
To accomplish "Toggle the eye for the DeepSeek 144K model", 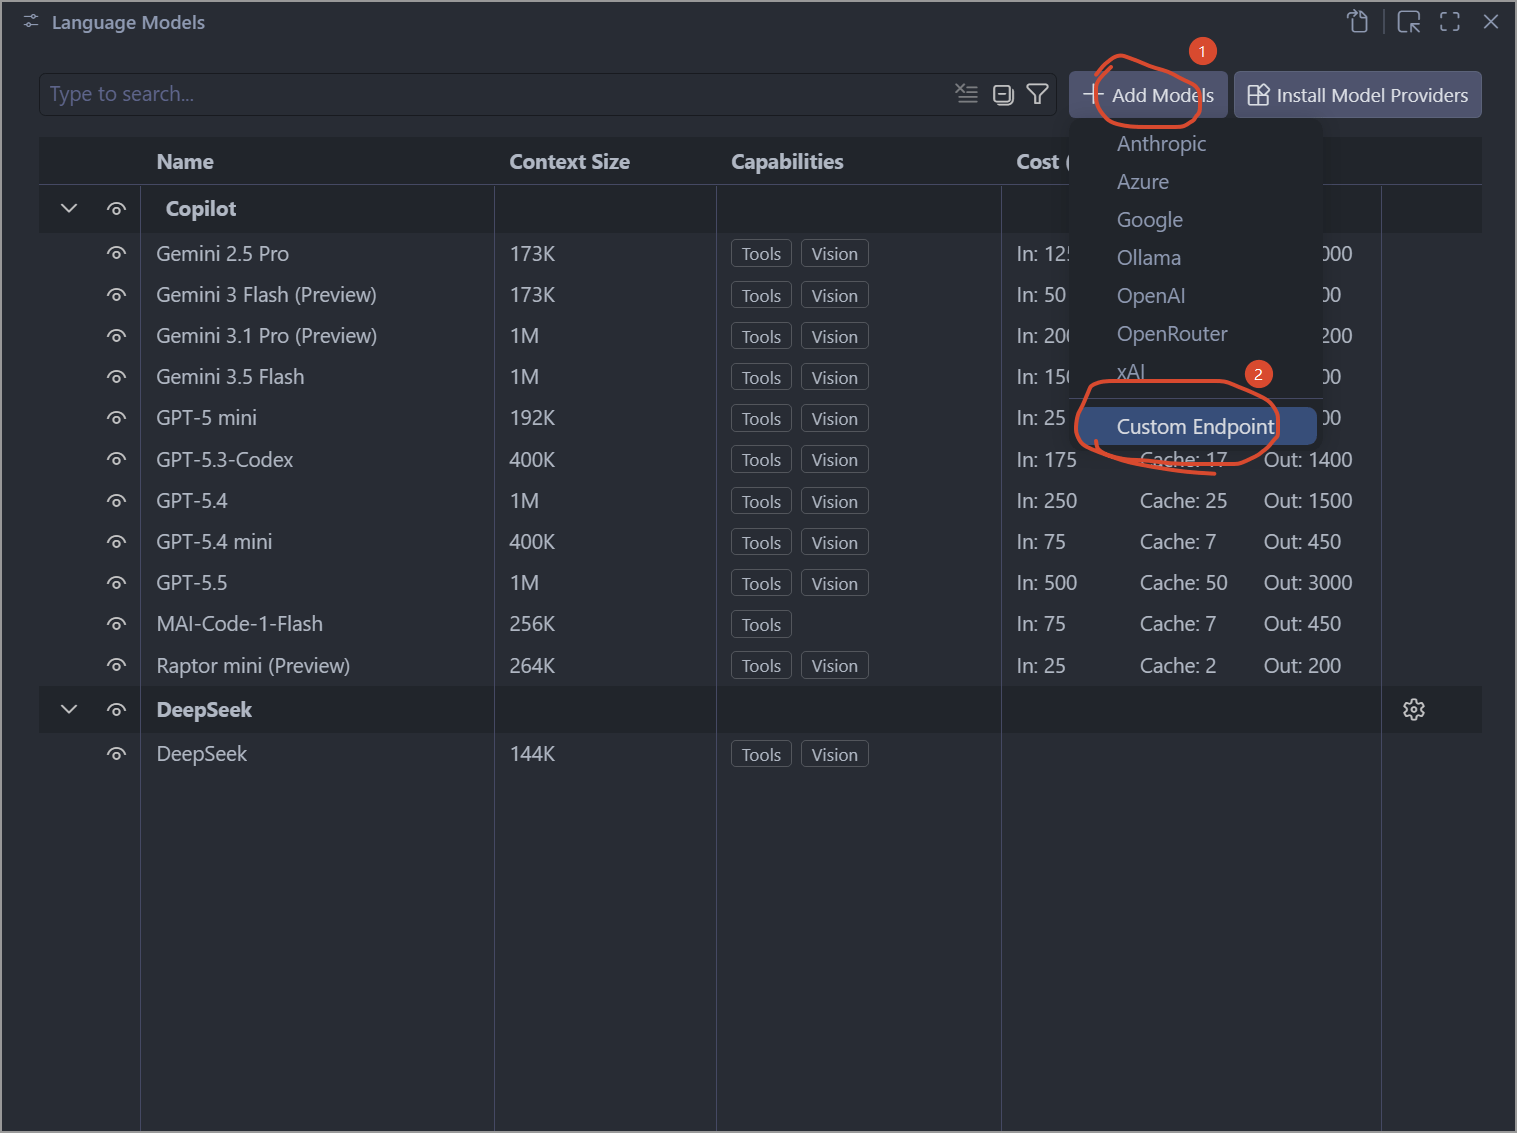I will click(117, 754).
